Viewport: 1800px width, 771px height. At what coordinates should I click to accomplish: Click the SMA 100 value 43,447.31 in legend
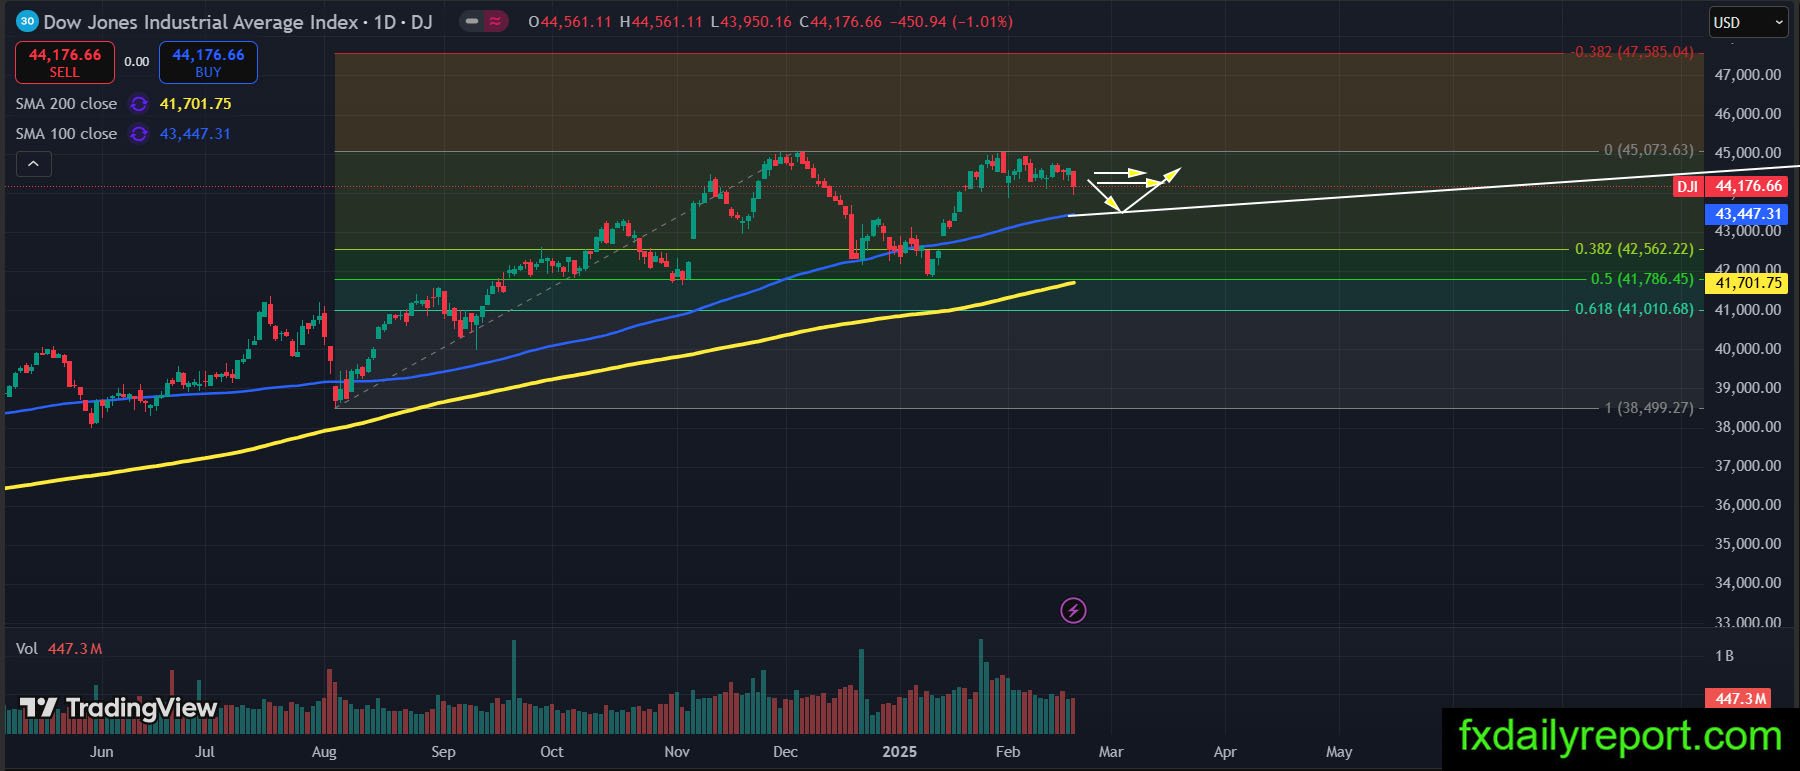pyautogui.click(x=196, y=134)
